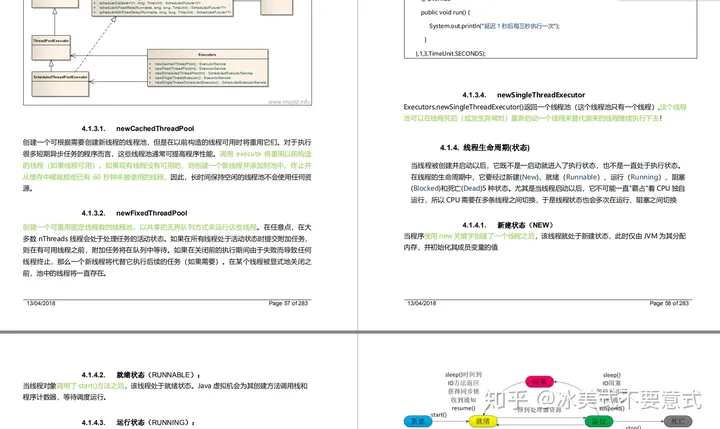Click the green 运行 state node
The height and width of the screenshot is (429, 720).
pyautogui.click(x=599, y=421)
